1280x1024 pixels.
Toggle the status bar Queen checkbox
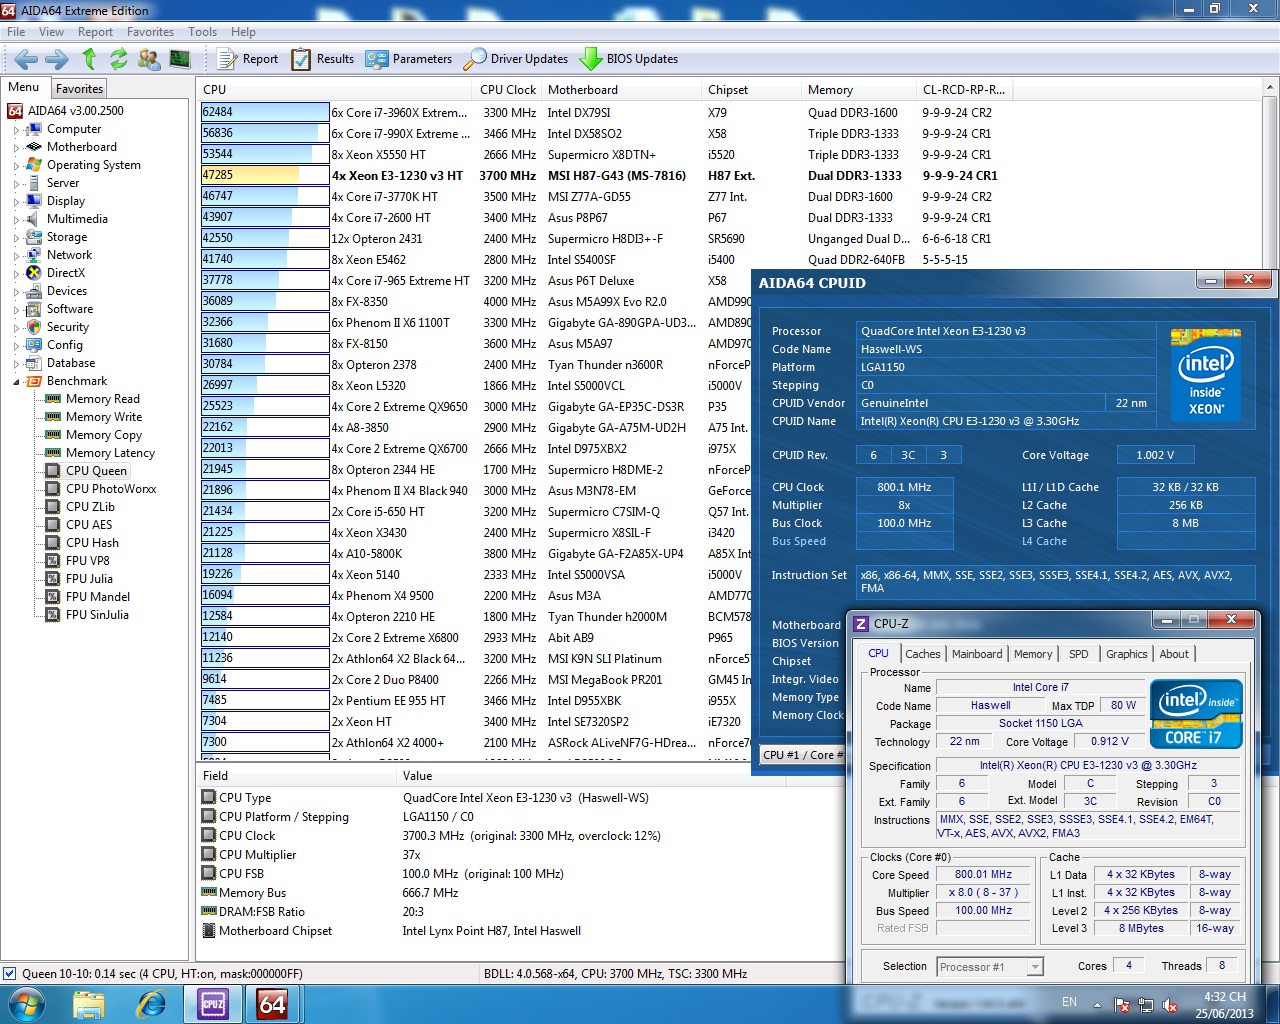(9, 973)
